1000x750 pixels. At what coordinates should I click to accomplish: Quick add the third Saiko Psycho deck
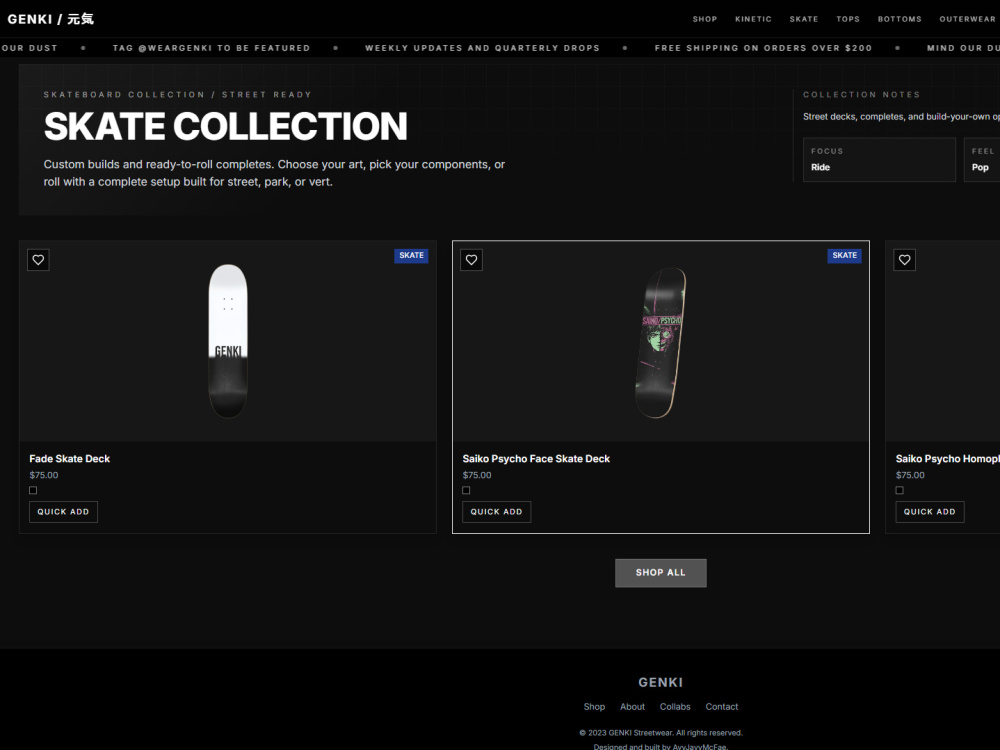coord(929,512)
